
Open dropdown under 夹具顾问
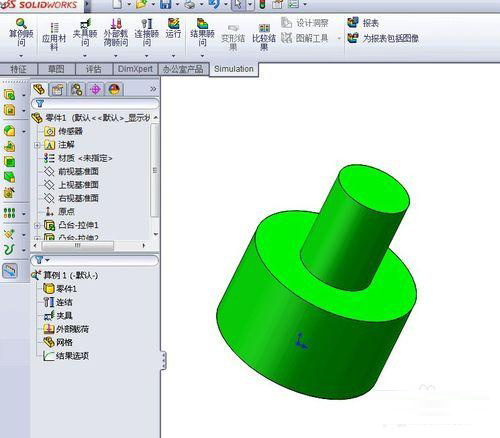pos(85,56)
